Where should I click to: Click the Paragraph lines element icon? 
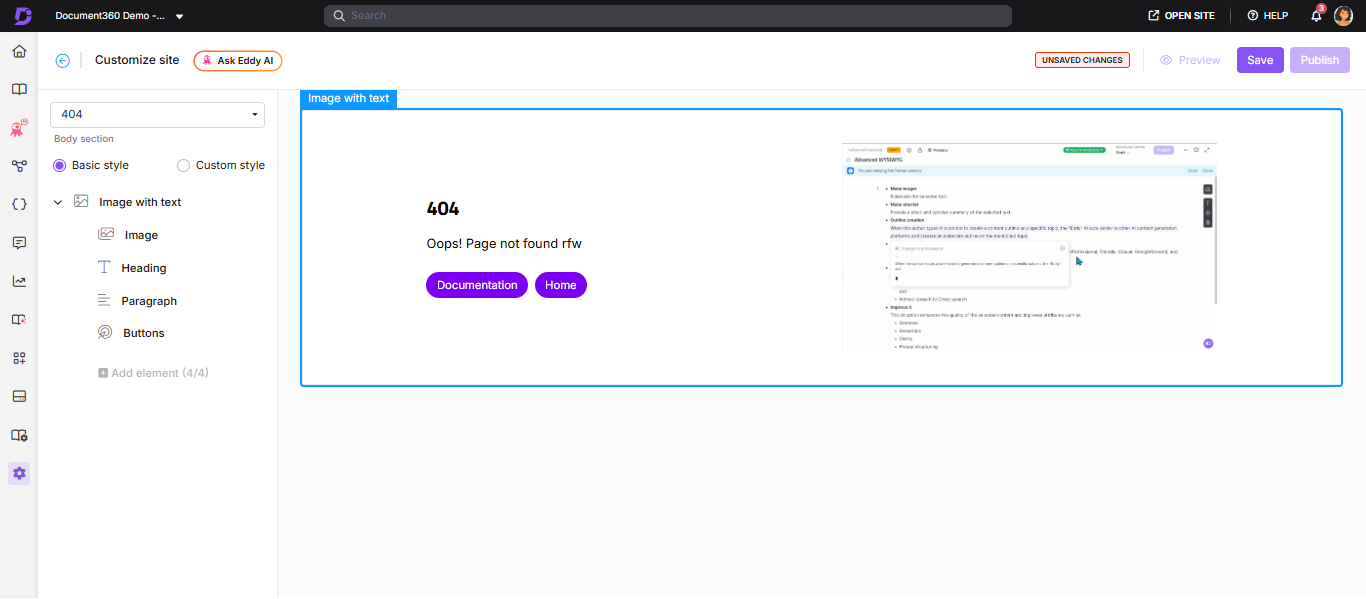pos(104,300)
